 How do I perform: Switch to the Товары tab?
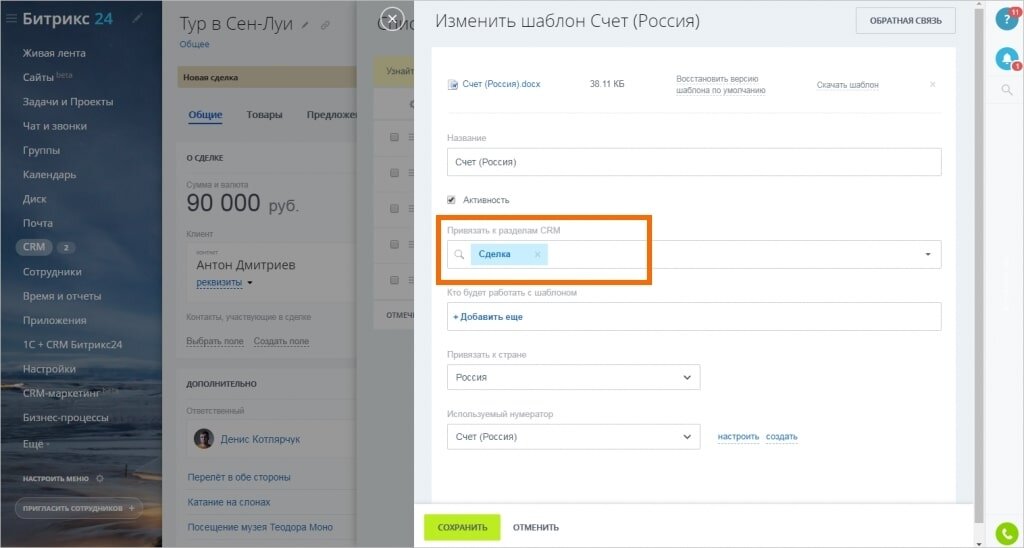(264, 115)
